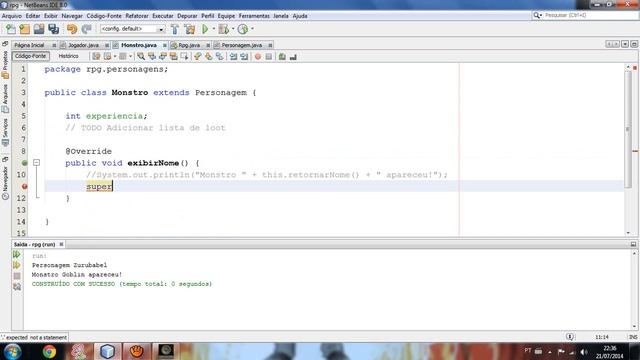Screen dimensions: 640x360
Task: Switch to the Personagem.java tab
Action: [x=242, y=45]
